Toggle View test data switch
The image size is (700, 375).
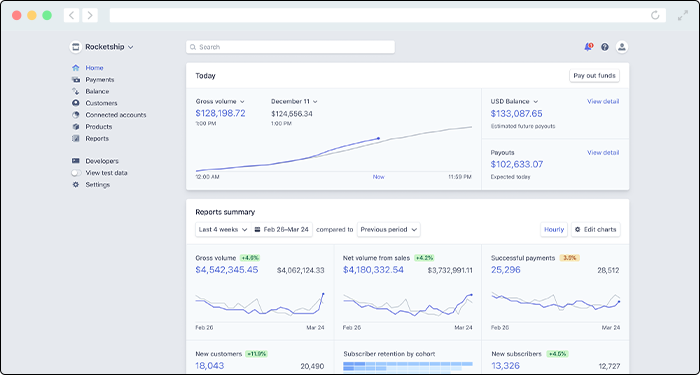76,173
